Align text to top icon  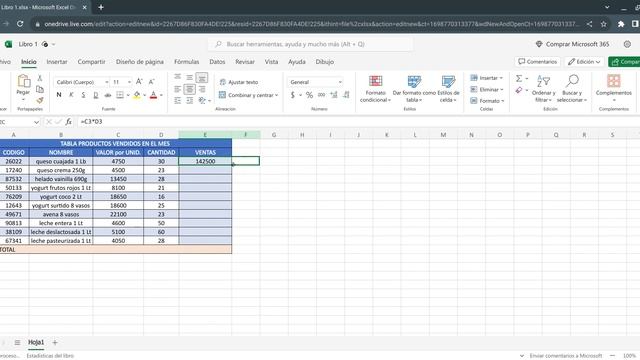click(x=178, y=77)
